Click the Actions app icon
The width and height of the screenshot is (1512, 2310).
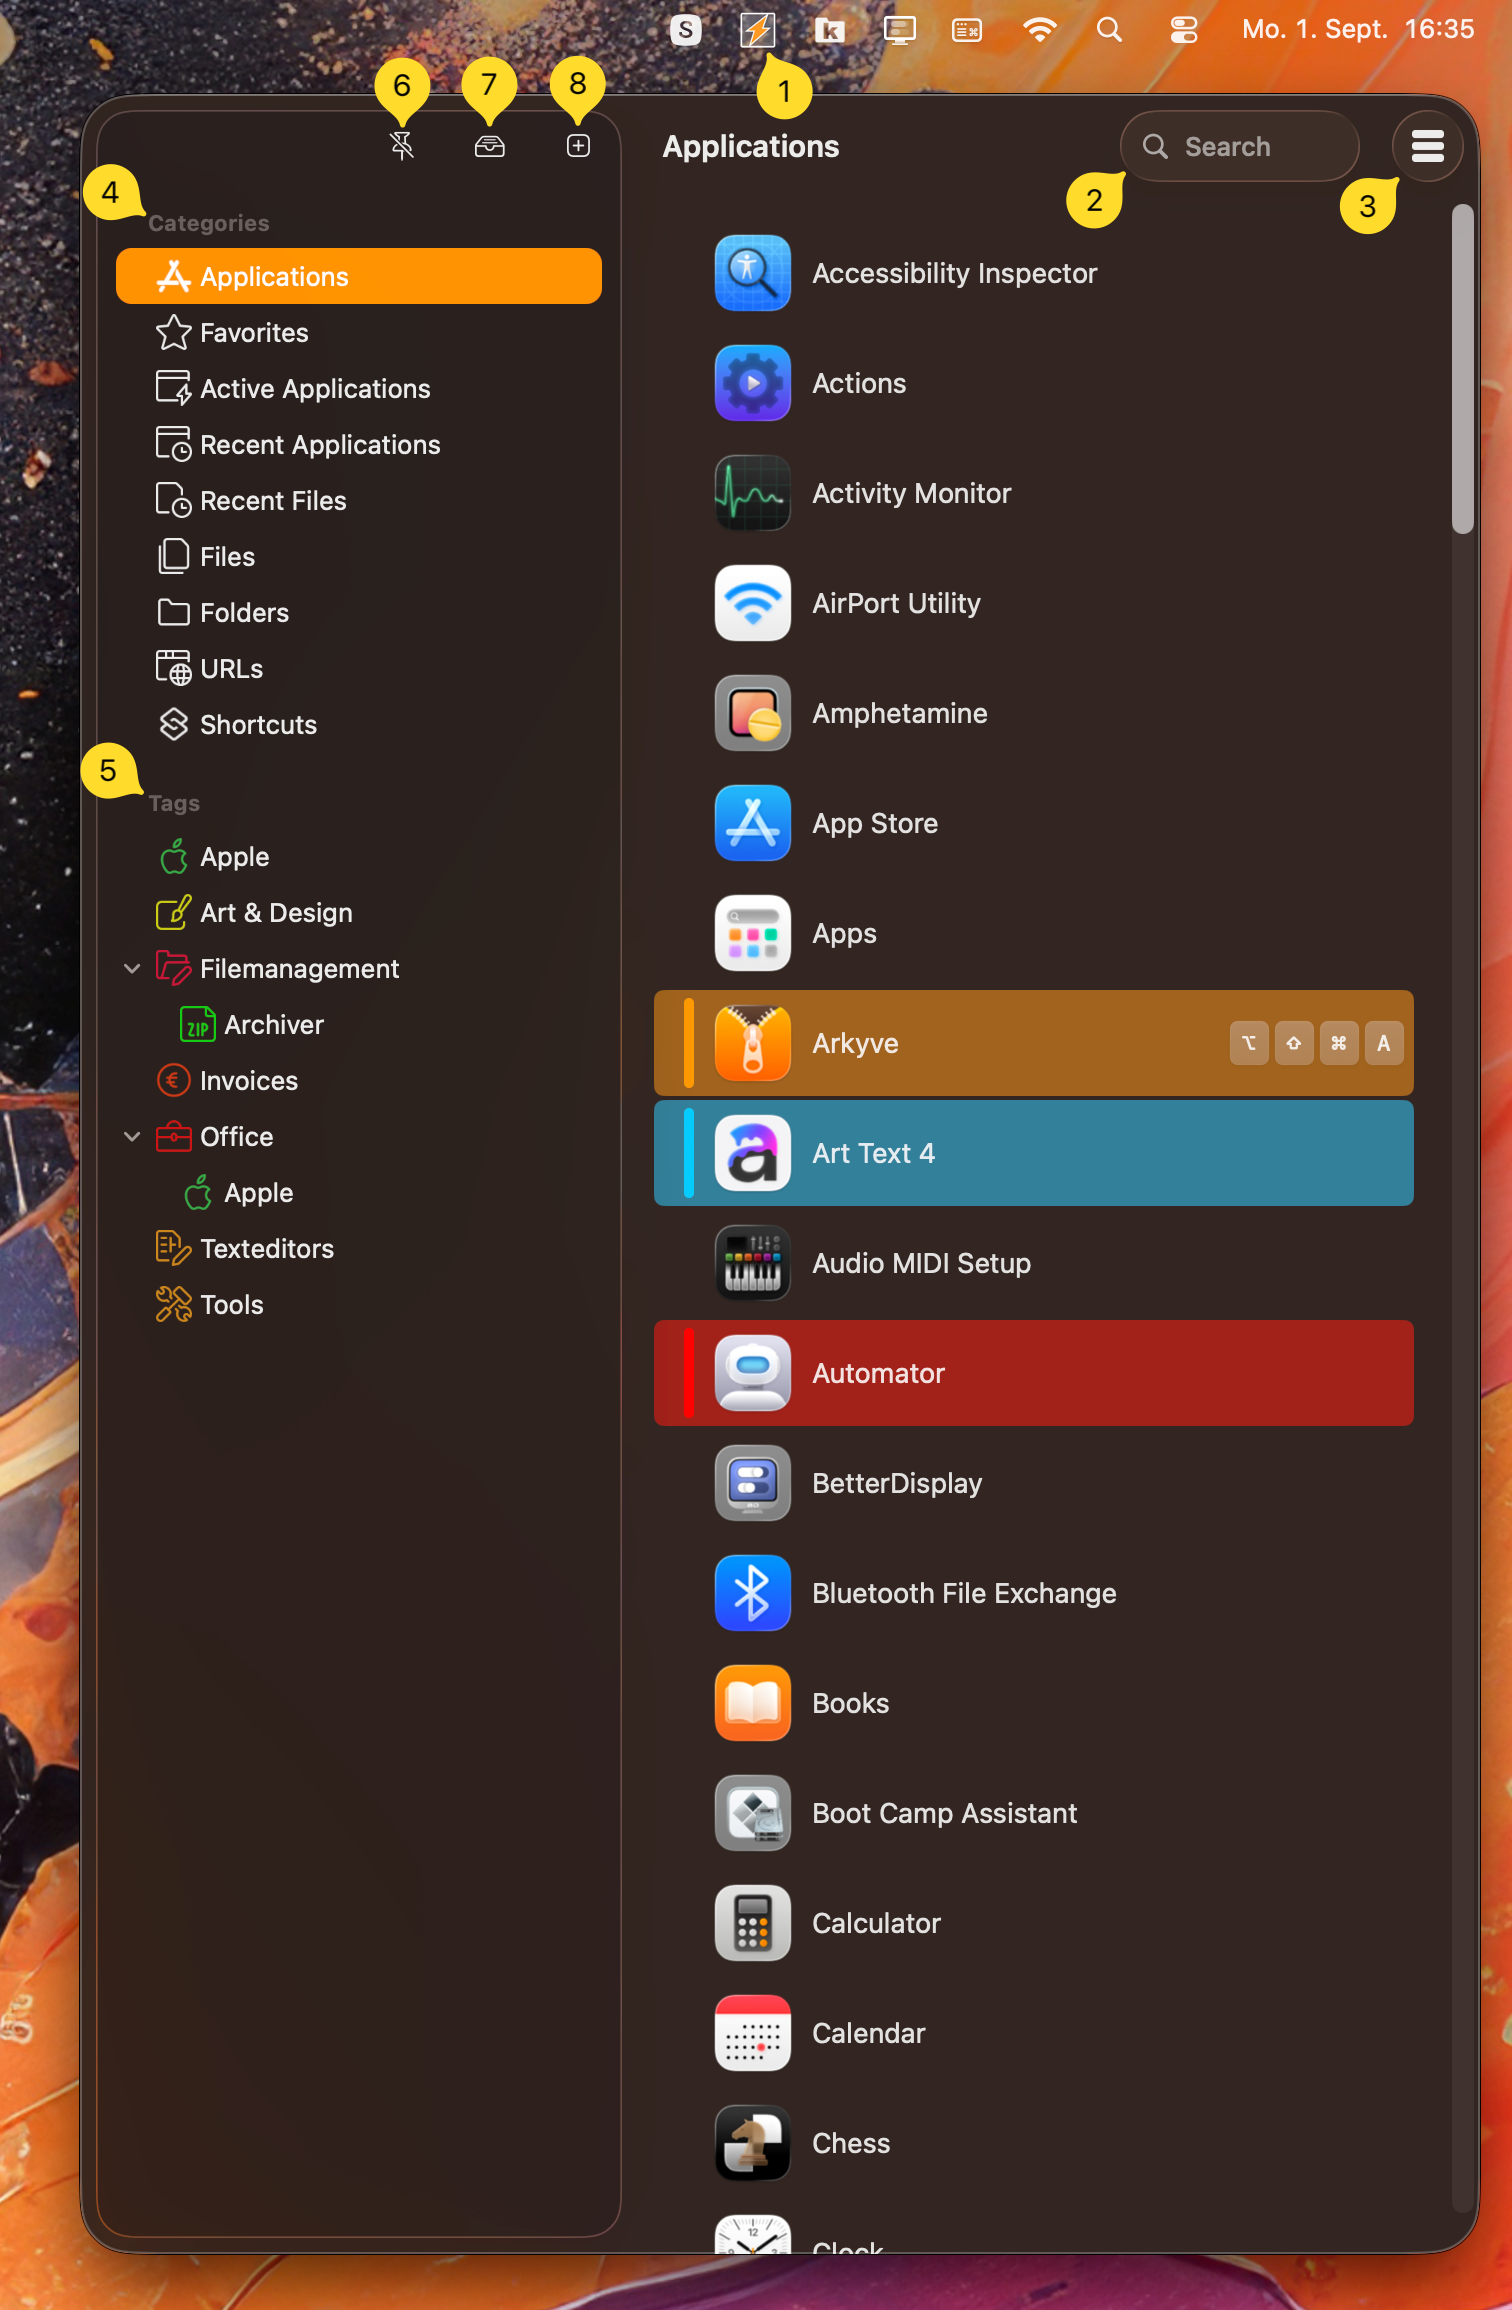click(x=753, y=383)
